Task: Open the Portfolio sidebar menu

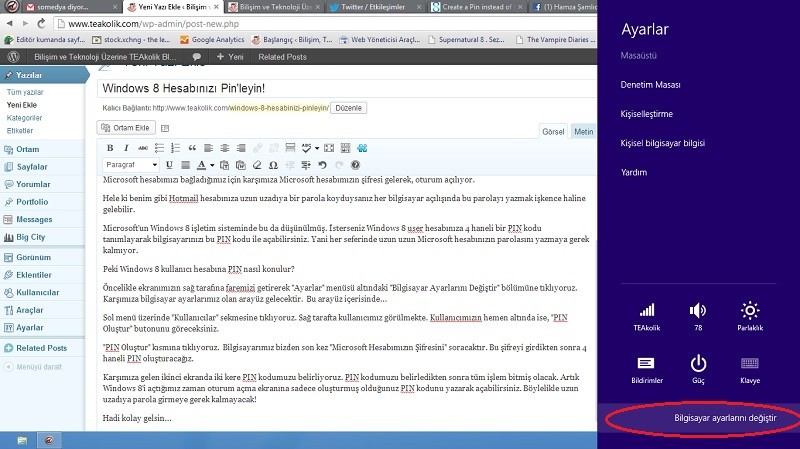Action: tap(43, 202)
